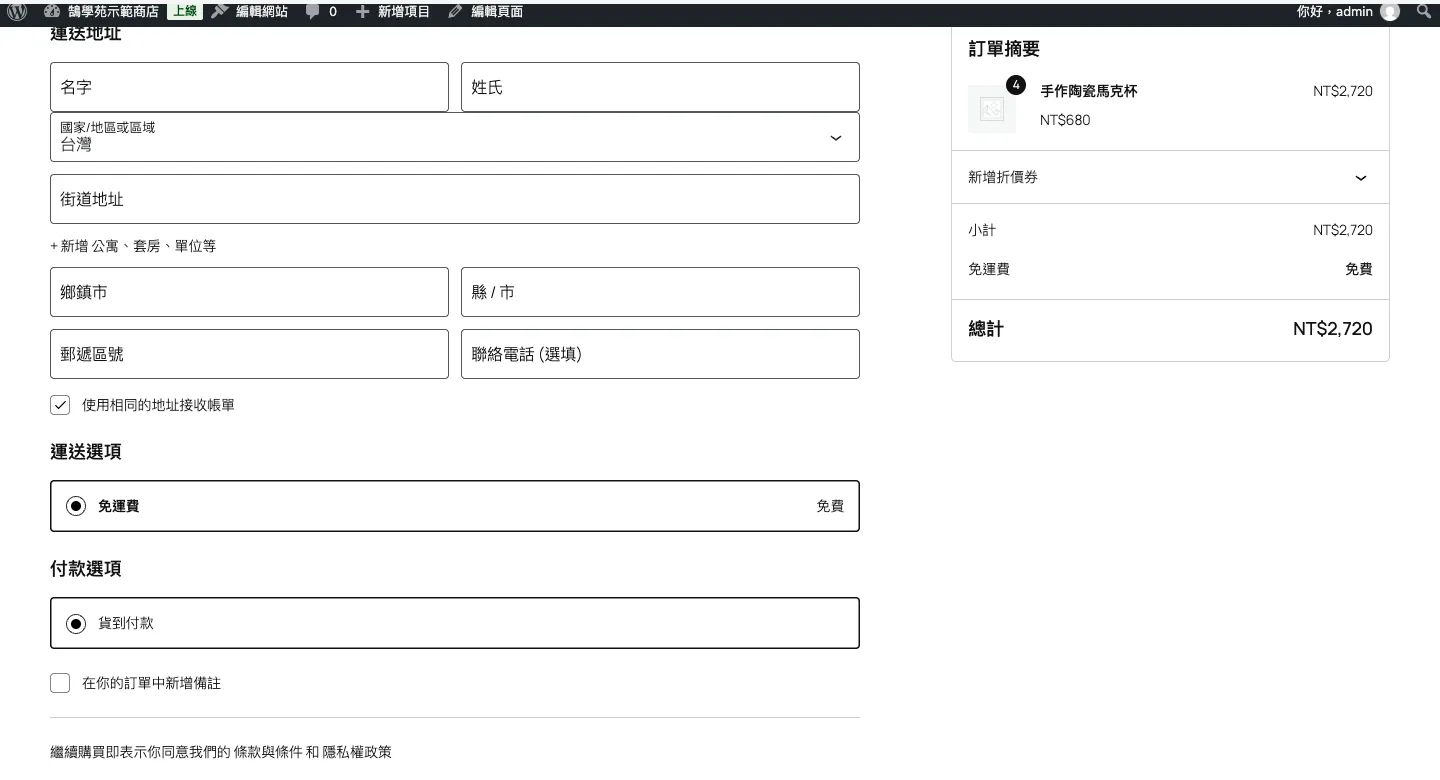Image resolution: width=1440 pixels, height=780 pixels.
Task: Click the NT$2,720 amount beside 總計
Action: click(1333, 329)
